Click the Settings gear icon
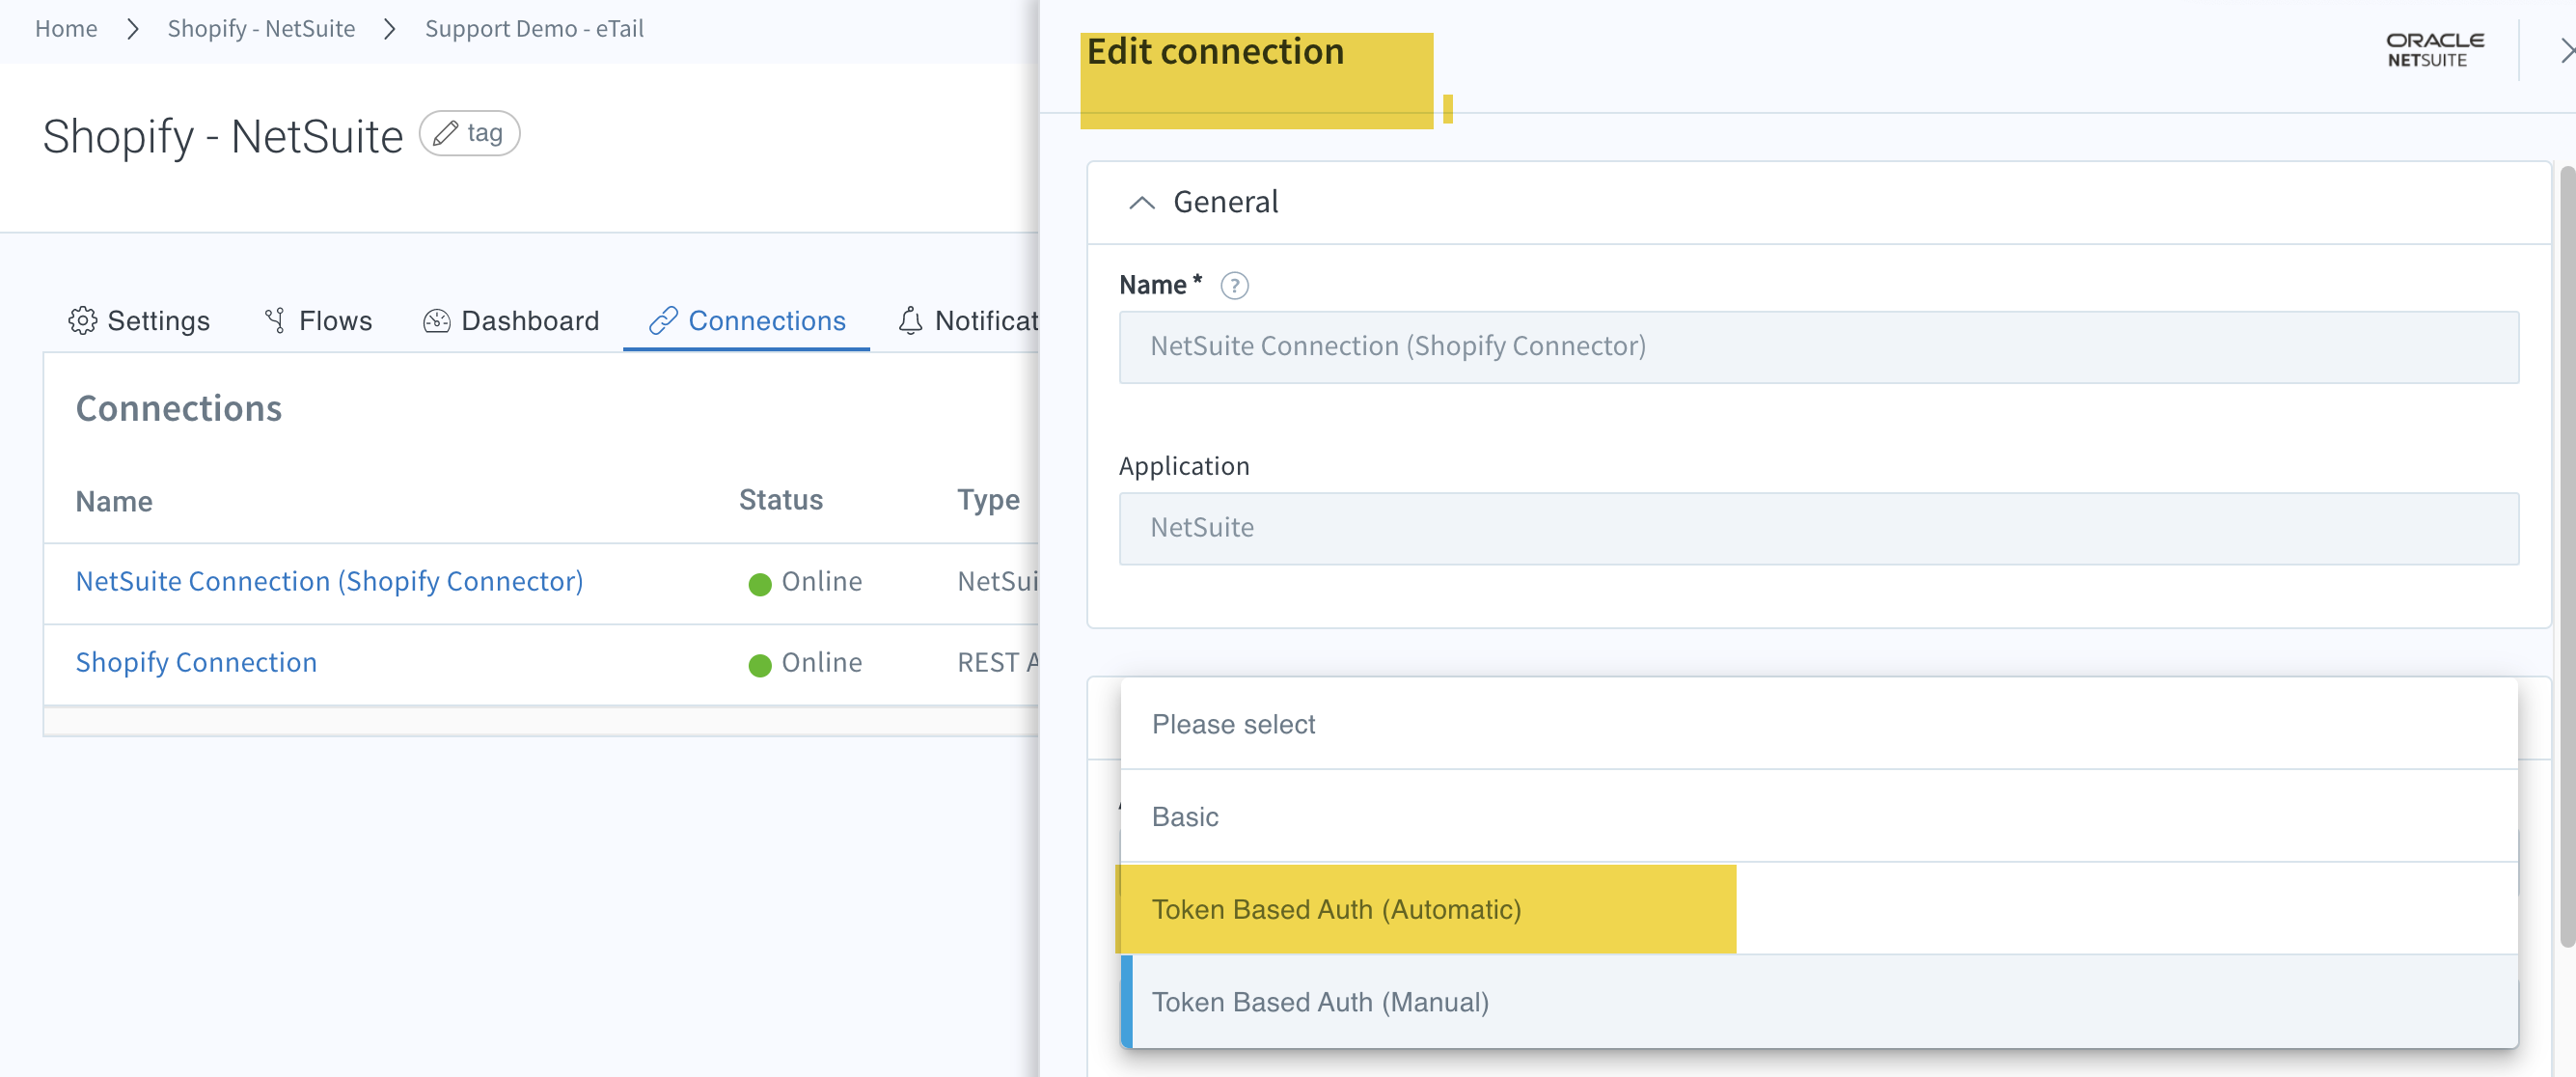The image size is (2576, 1077). [x=82, y=320]
